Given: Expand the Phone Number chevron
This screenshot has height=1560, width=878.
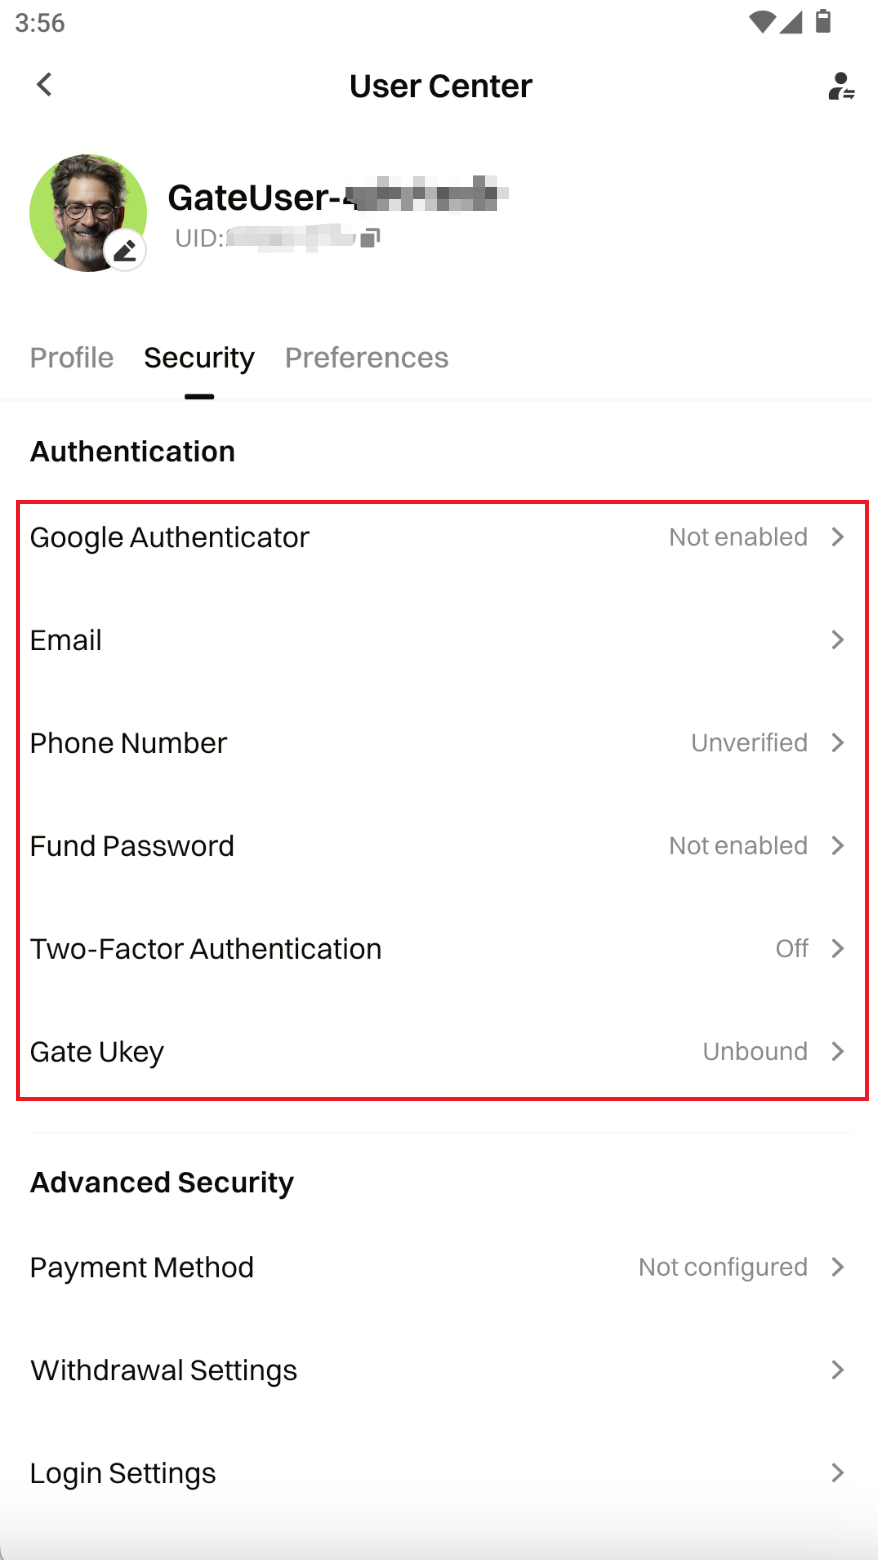Looking at the screenshot, I should (838, 743).
